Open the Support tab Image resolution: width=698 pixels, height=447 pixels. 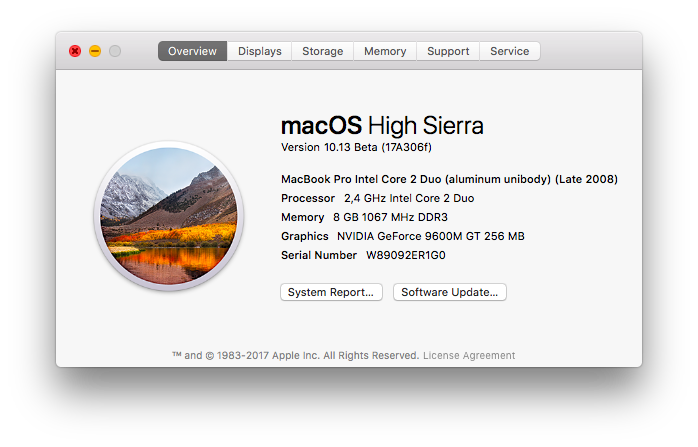[448, 51]
